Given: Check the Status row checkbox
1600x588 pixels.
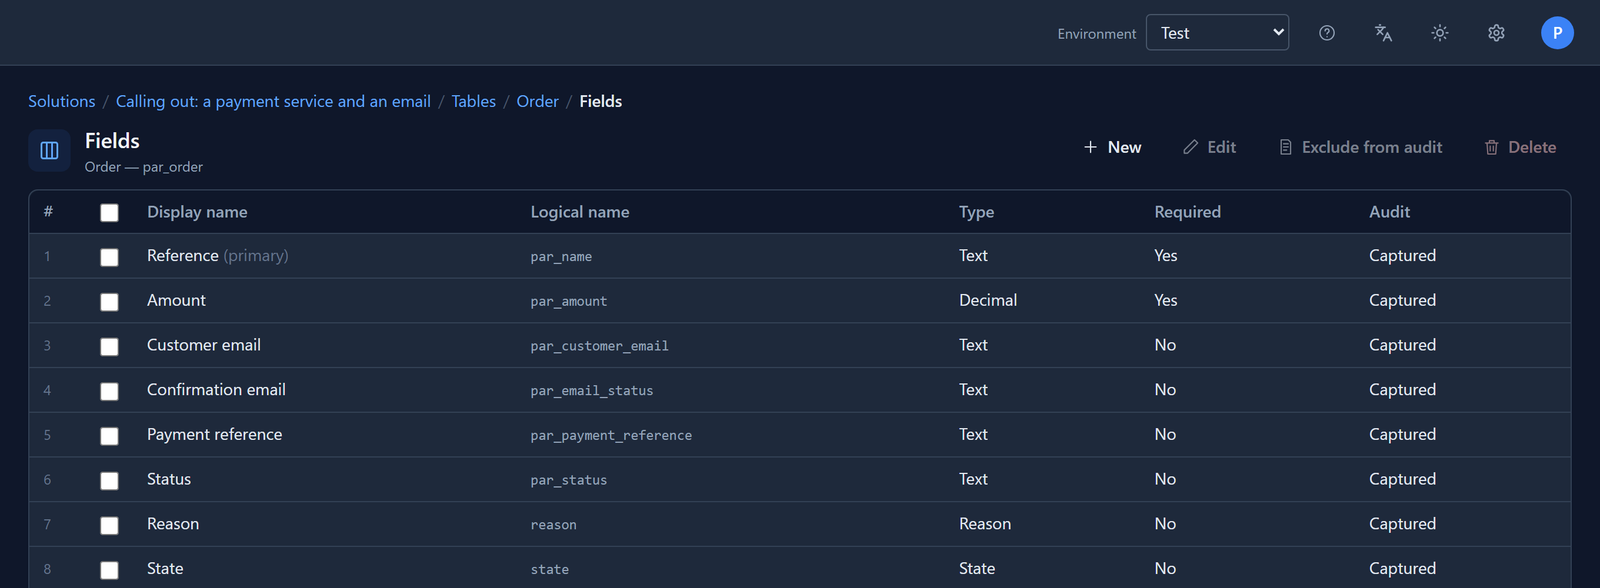Looking at the screenshot, I should [x=109, y=481].
